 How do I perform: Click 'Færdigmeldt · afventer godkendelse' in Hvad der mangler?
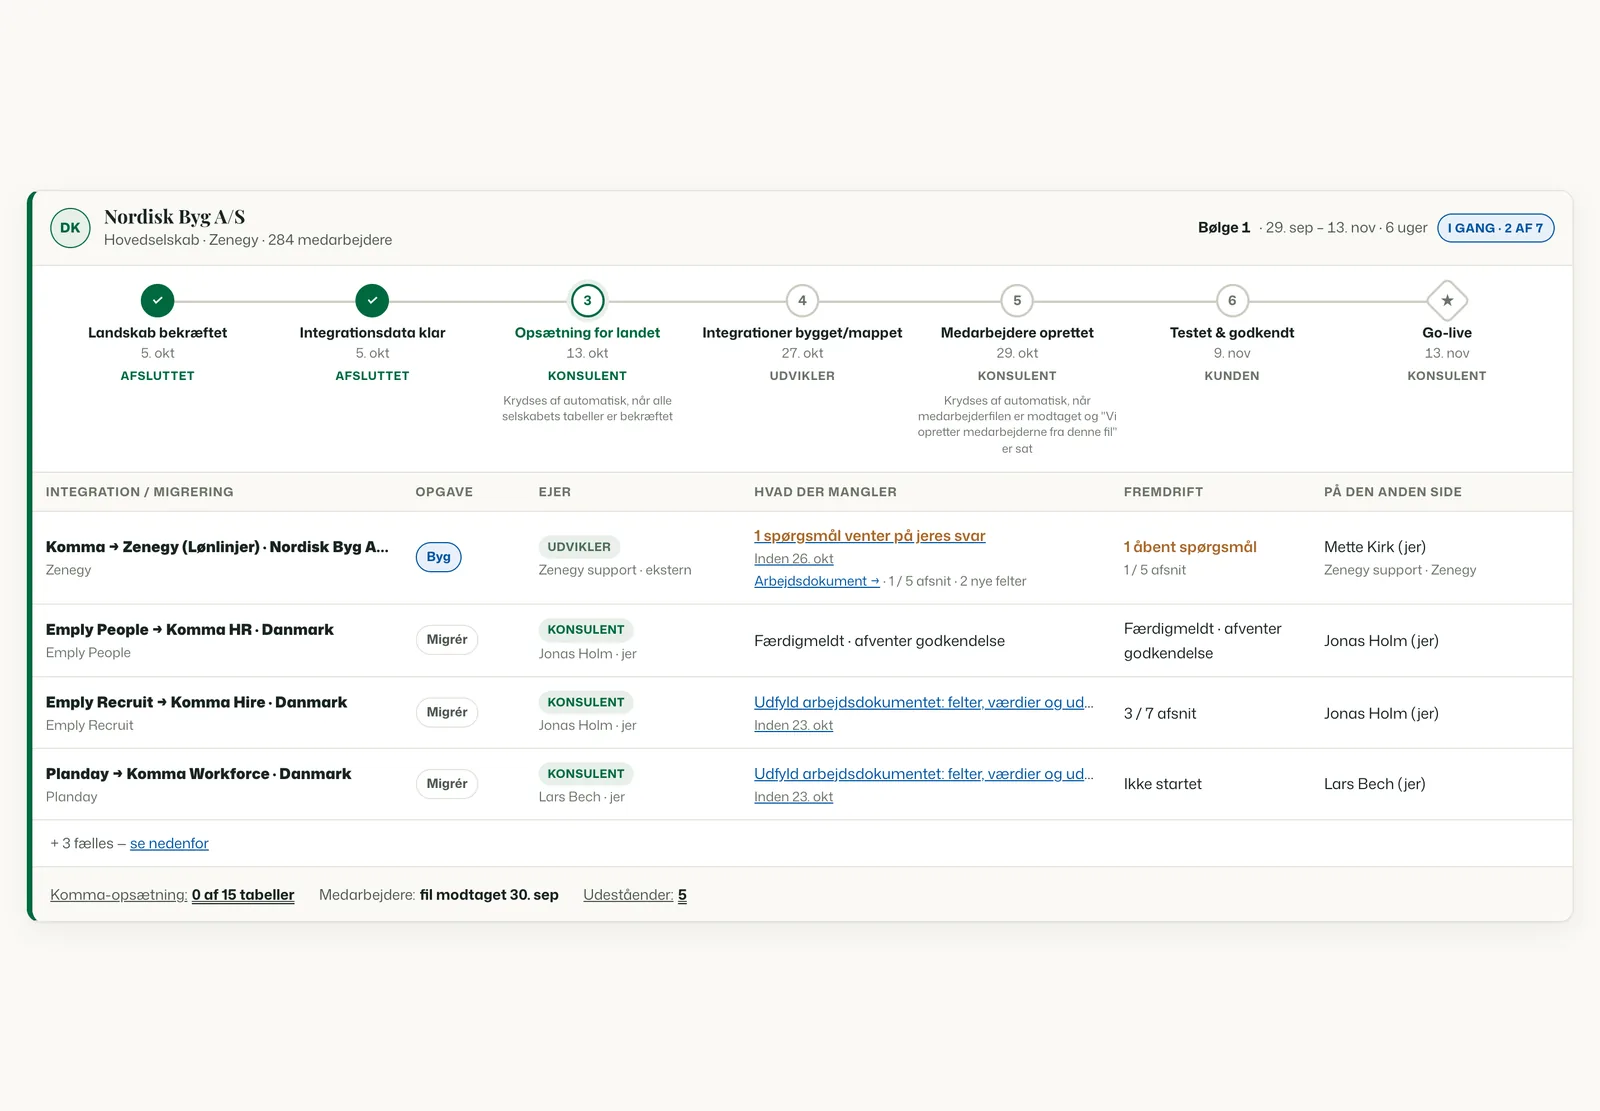[x=879, y=641]
